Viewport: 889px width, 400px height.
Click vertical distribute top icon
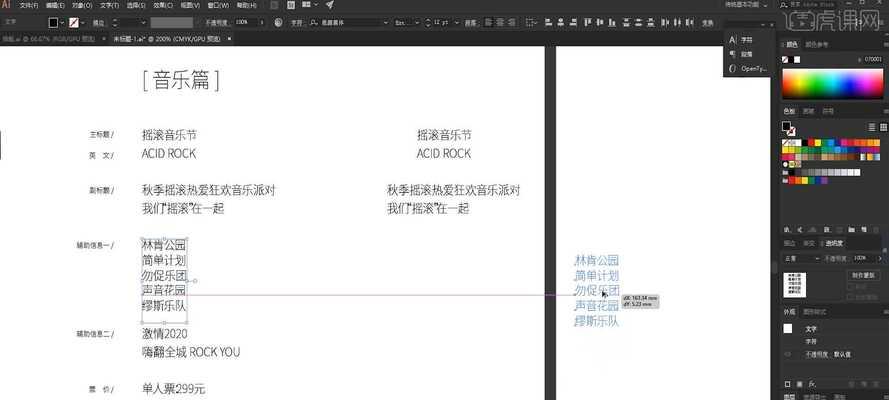click(626, 23)
